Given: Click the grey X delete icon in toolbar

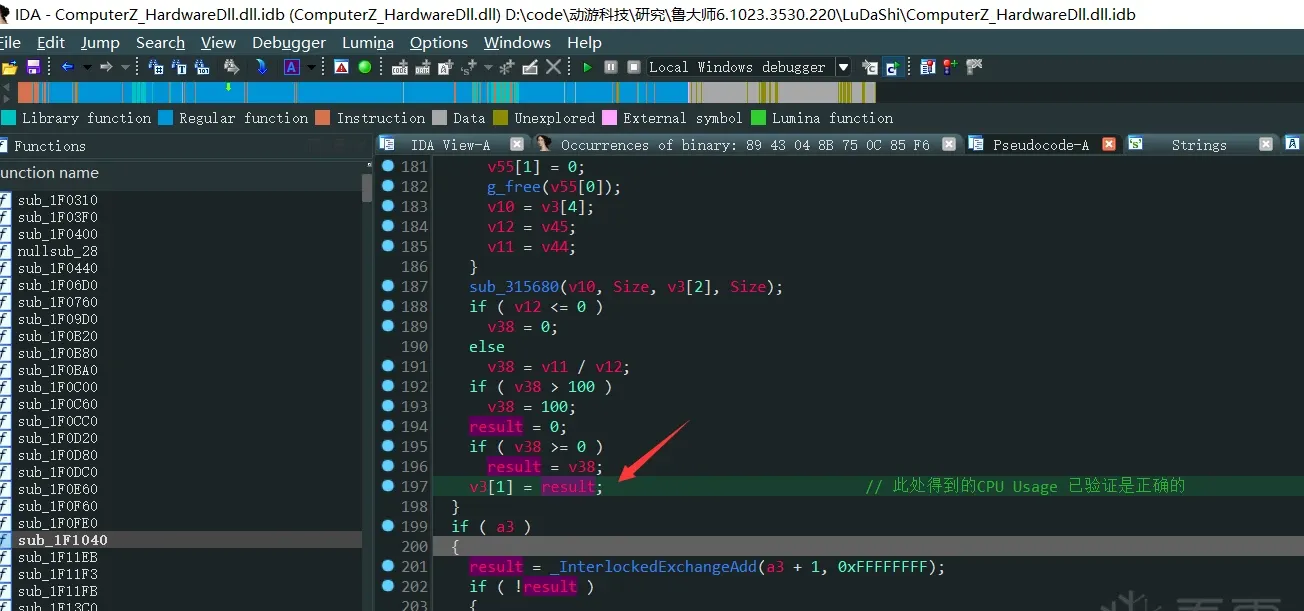Looking at the screenshot, I should [553, 67].
